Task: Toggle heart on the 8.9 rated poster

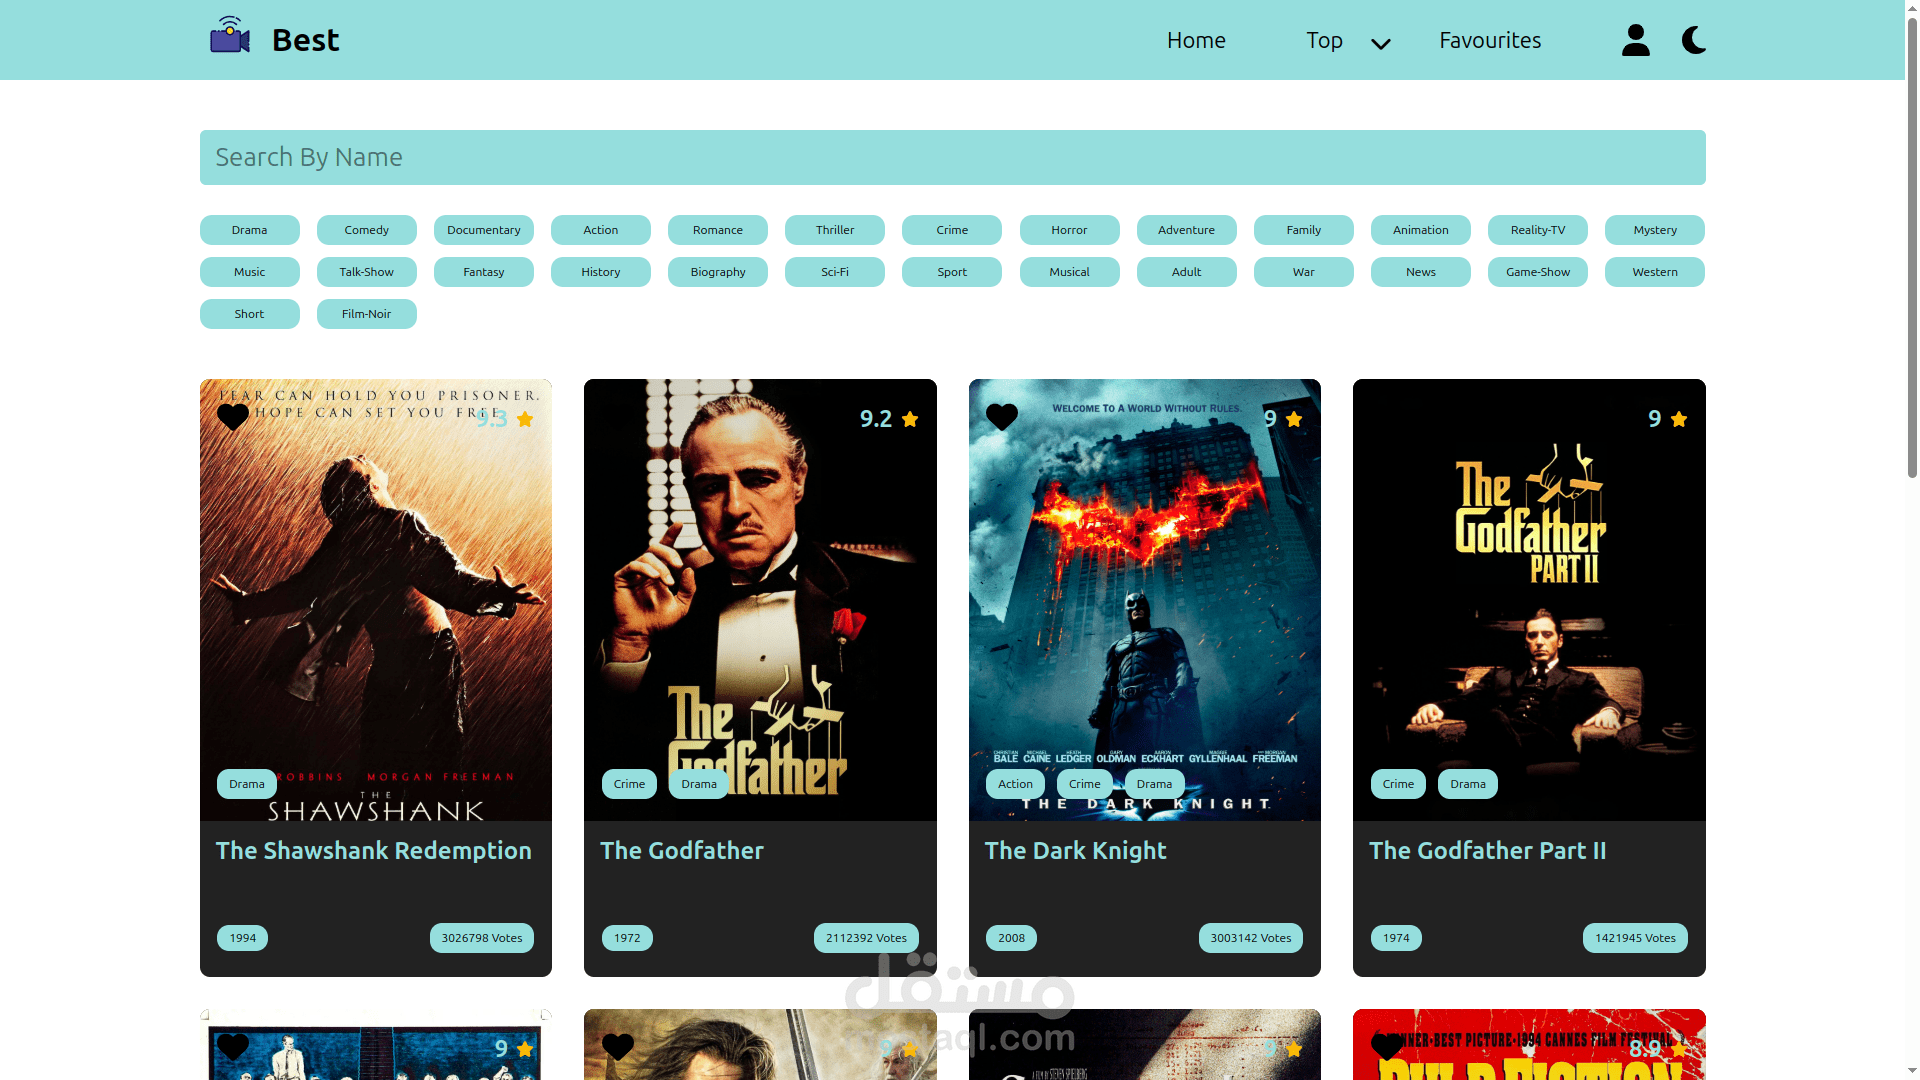Action: 1387,1047
